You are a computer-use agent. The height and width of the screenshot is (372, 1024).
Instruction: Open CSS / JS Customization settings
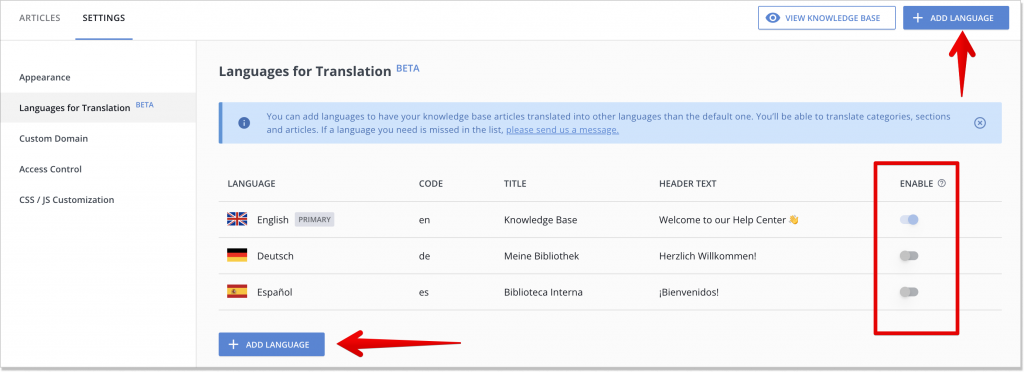[67, 200]
